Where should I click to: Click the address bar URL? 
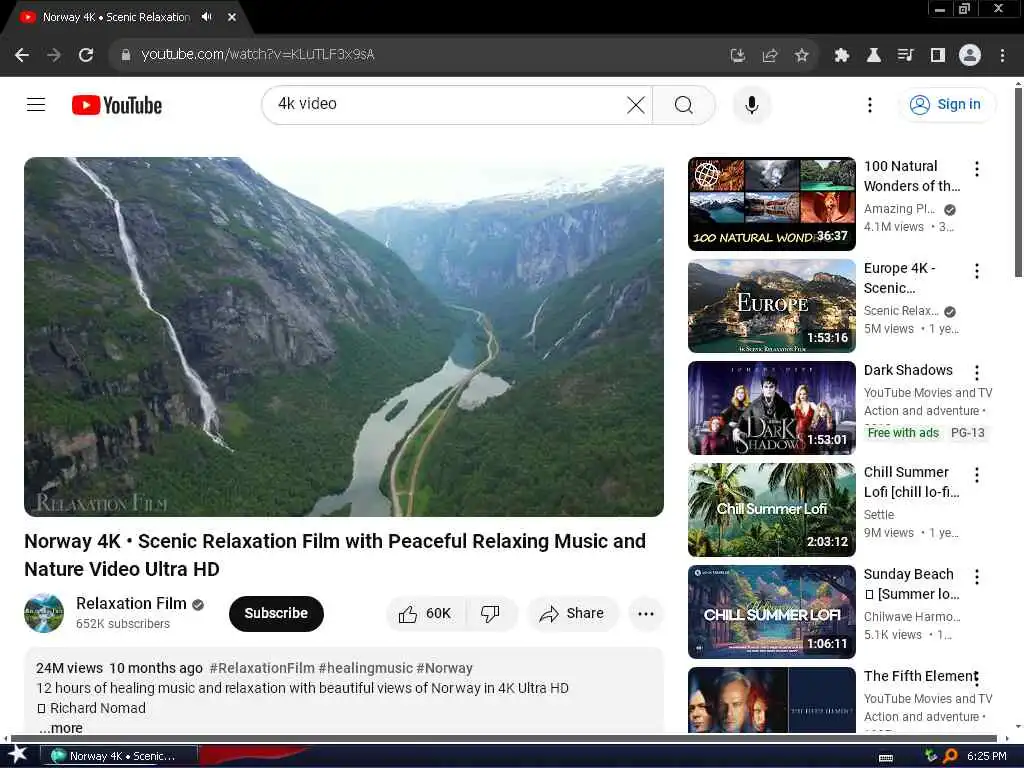258,54
